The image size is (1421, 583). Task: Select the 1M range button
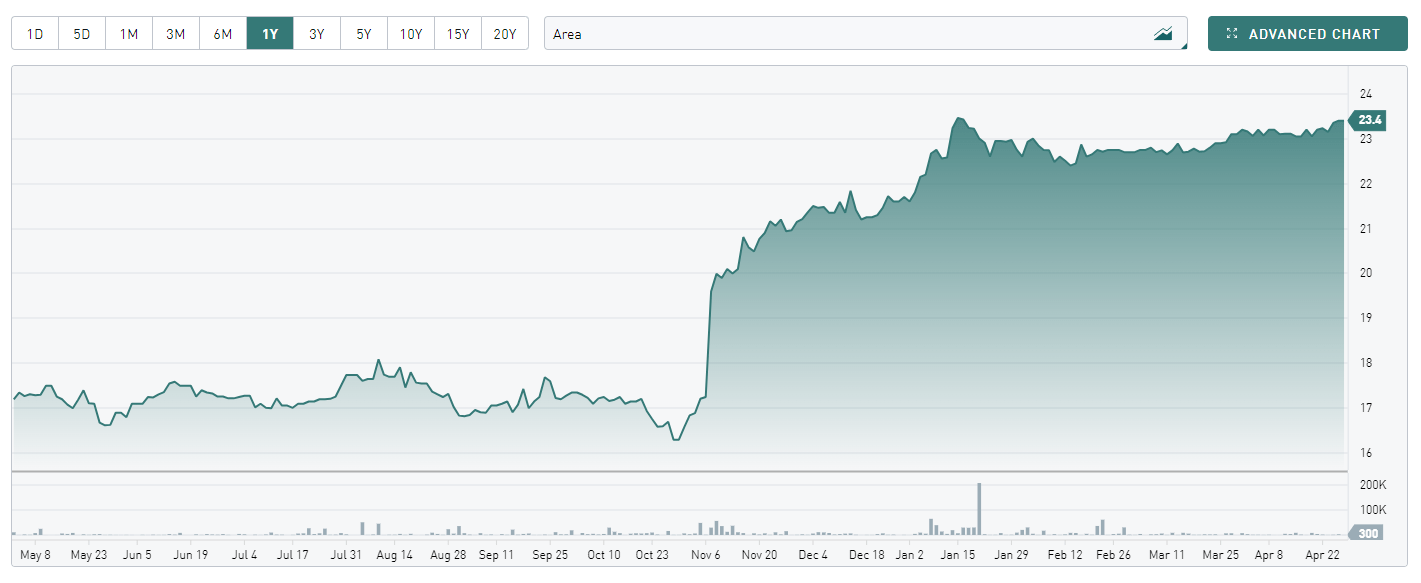pyautogui.click(x=128, y=33)
